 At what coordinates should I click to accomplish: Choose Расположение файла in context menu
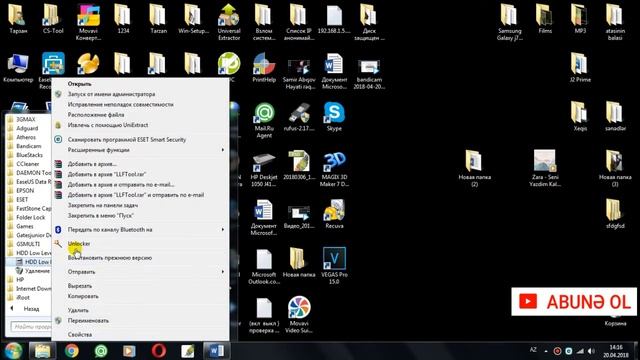pos(140,115)
